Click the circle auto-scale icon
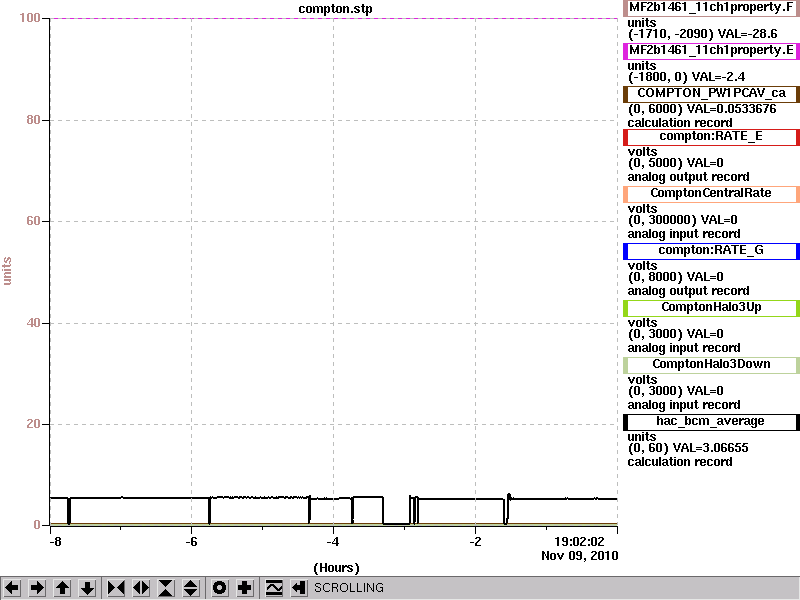The image size is (800, 600). [219, 588]
